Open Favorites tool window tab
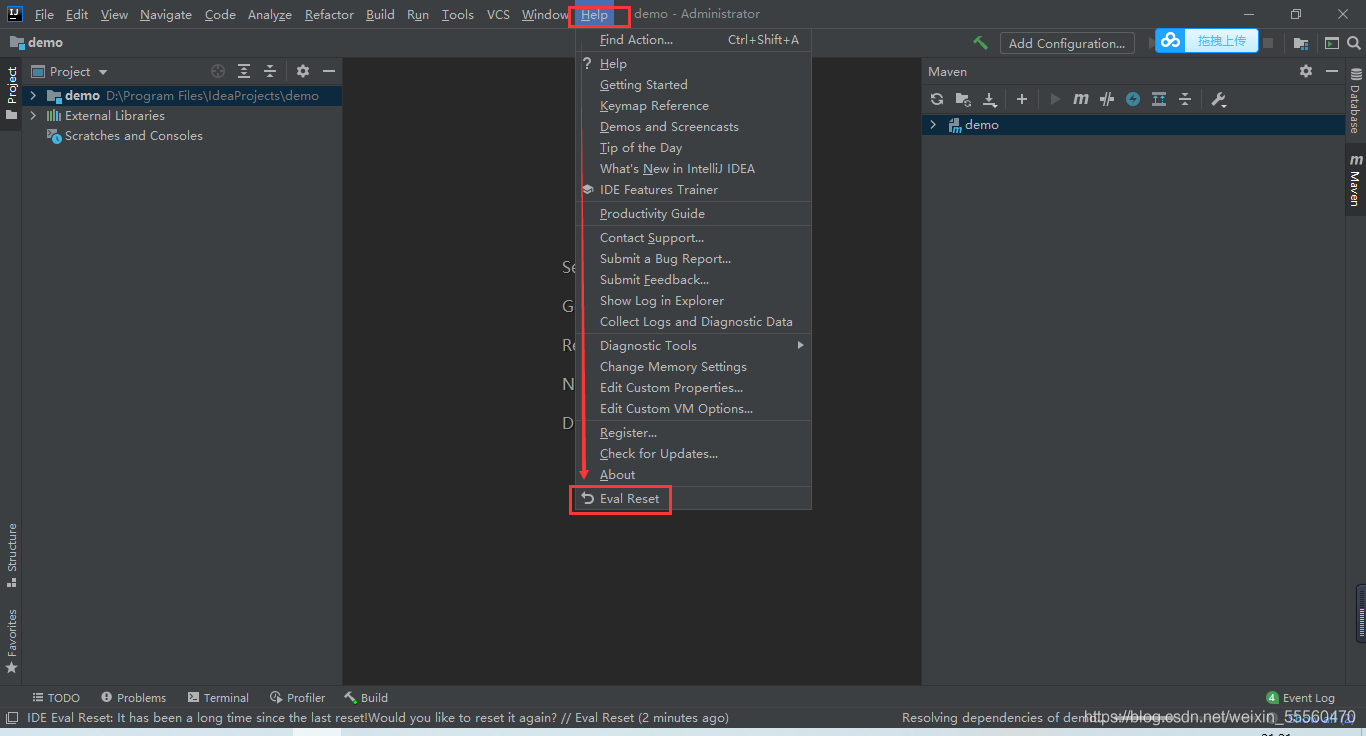 click(x=12, y=640)
